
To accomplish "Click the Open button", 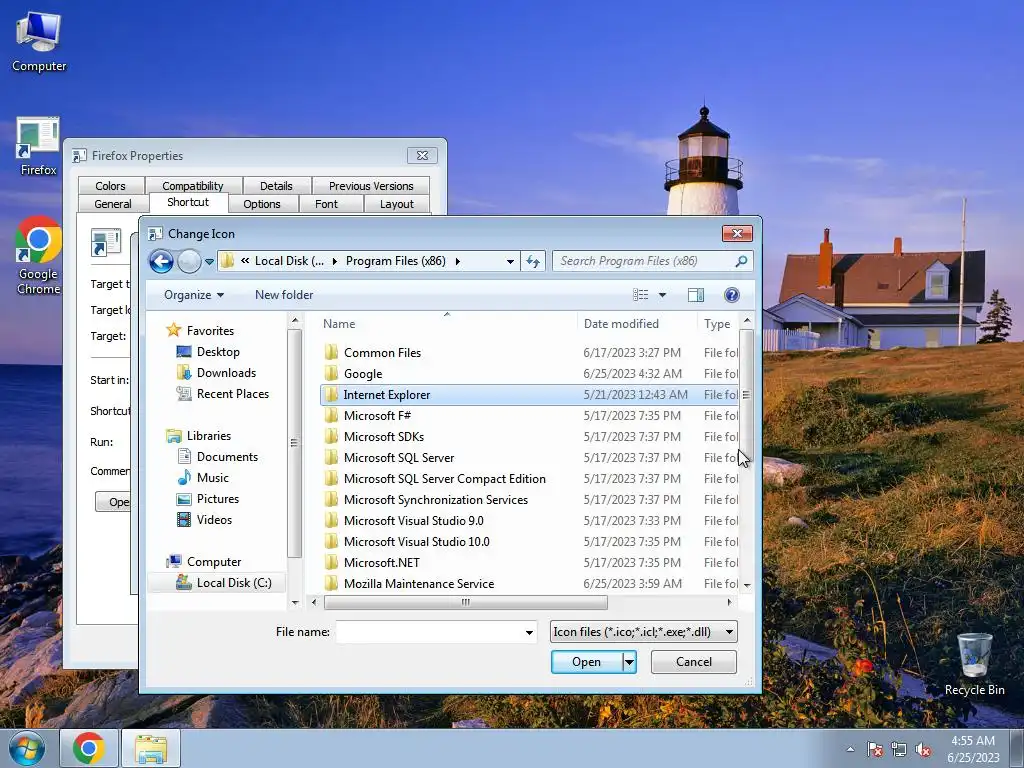I will (x=586, y=662).
